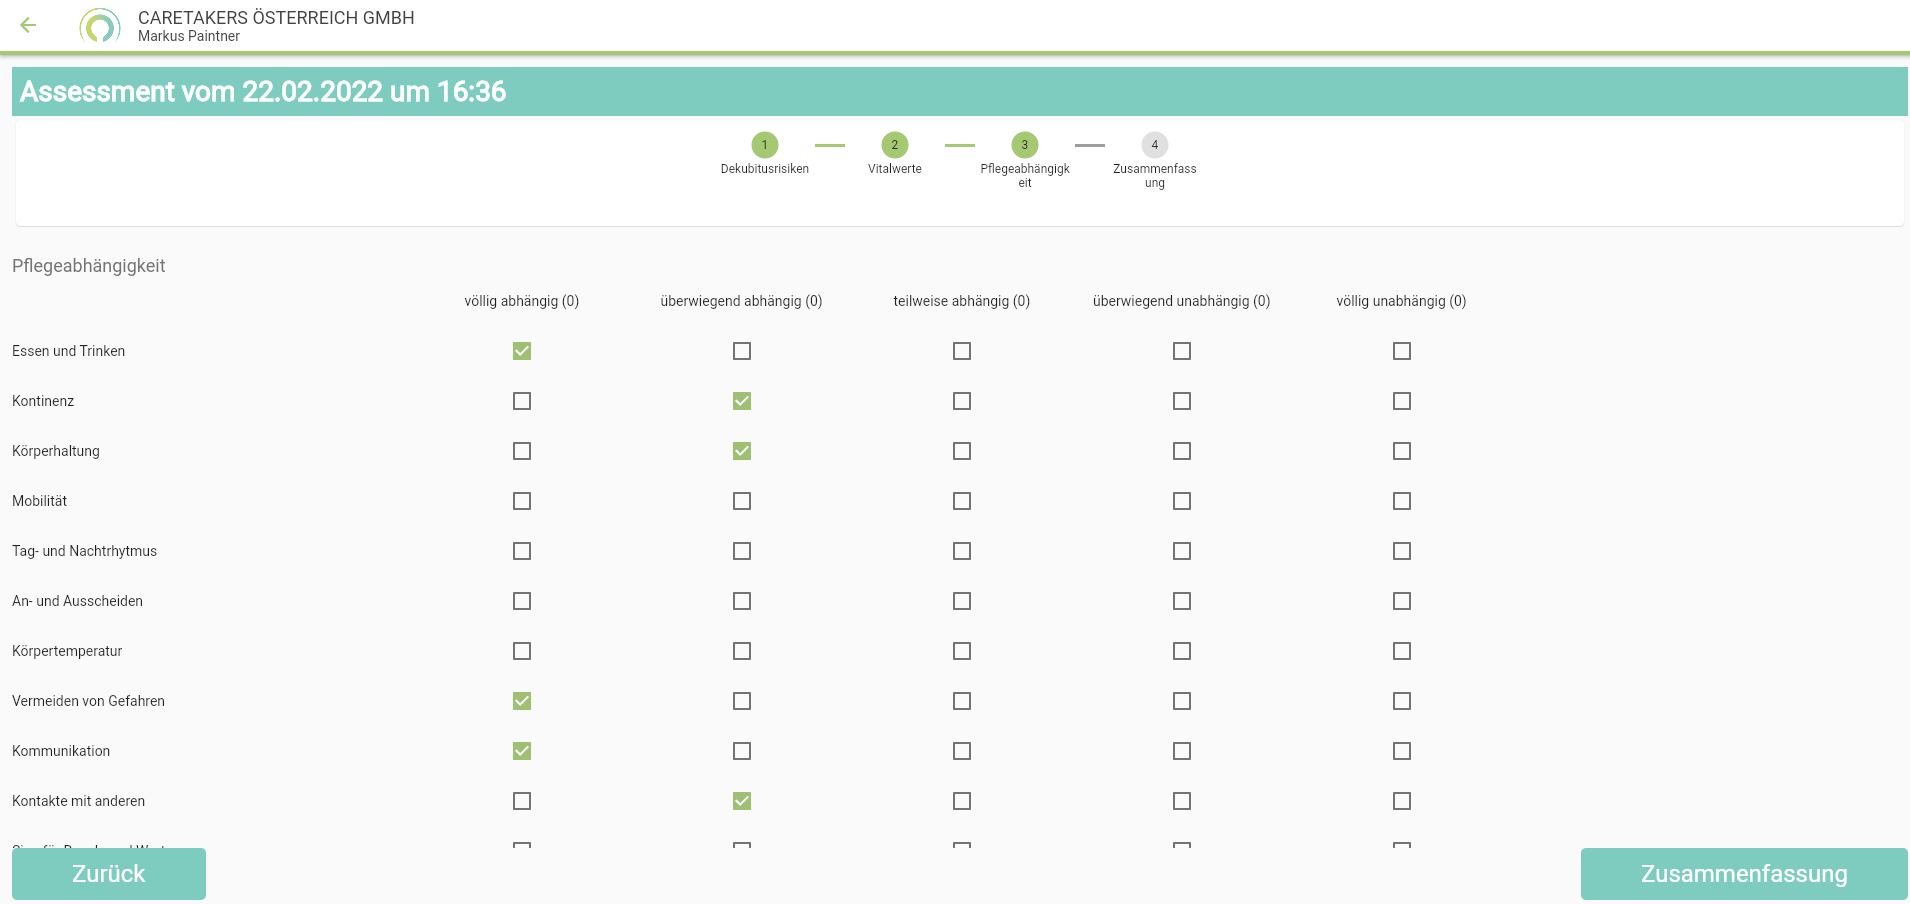Check überwiegend abhängig for Mobilität
Screen dimensions: 1910x904
(x=742, y=501)
